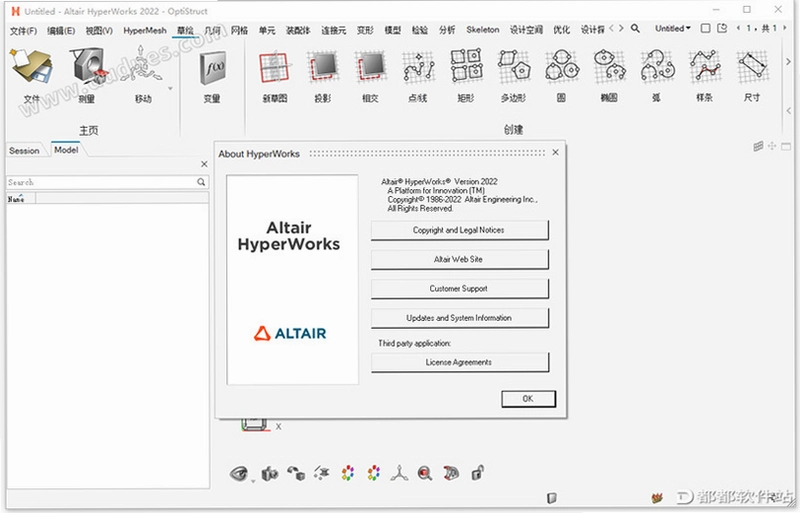Choose the 圆 circle sketch tool
This screenshot has height=513, width=800.
coord(561,76)
